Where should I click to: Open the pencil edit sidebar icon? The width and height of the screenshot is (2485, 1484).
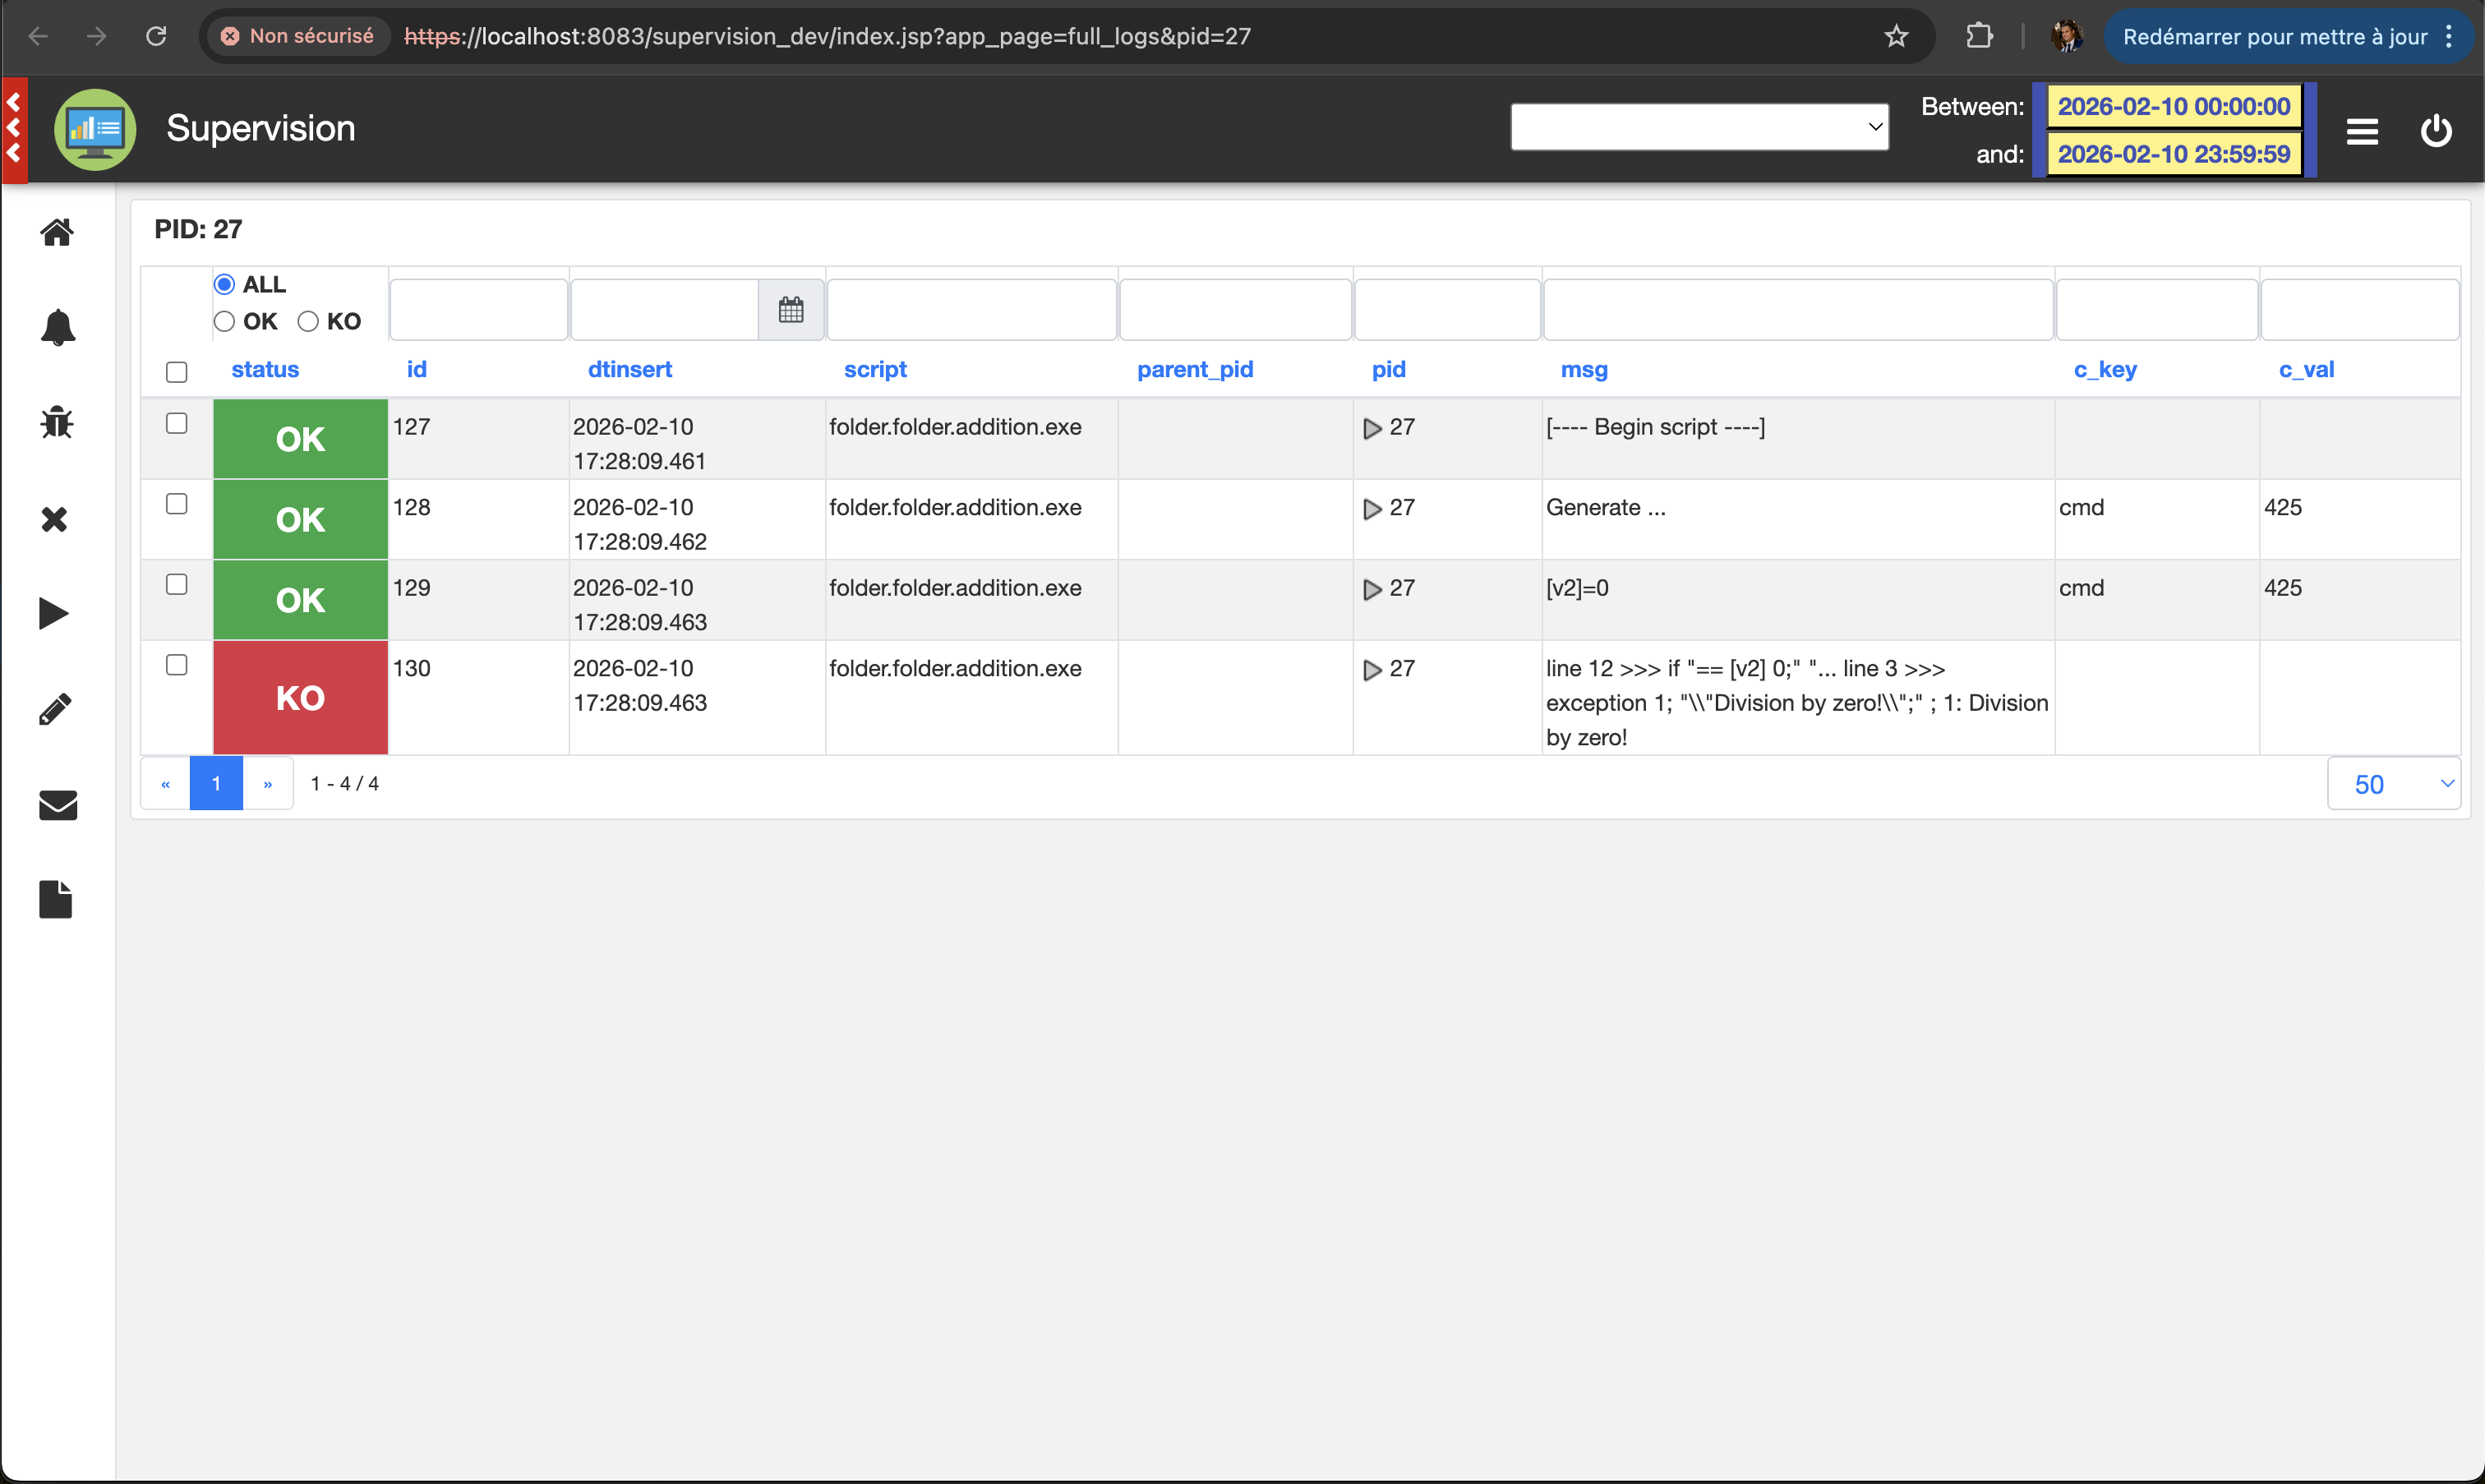pyautogui.click(x=55, y=709)
